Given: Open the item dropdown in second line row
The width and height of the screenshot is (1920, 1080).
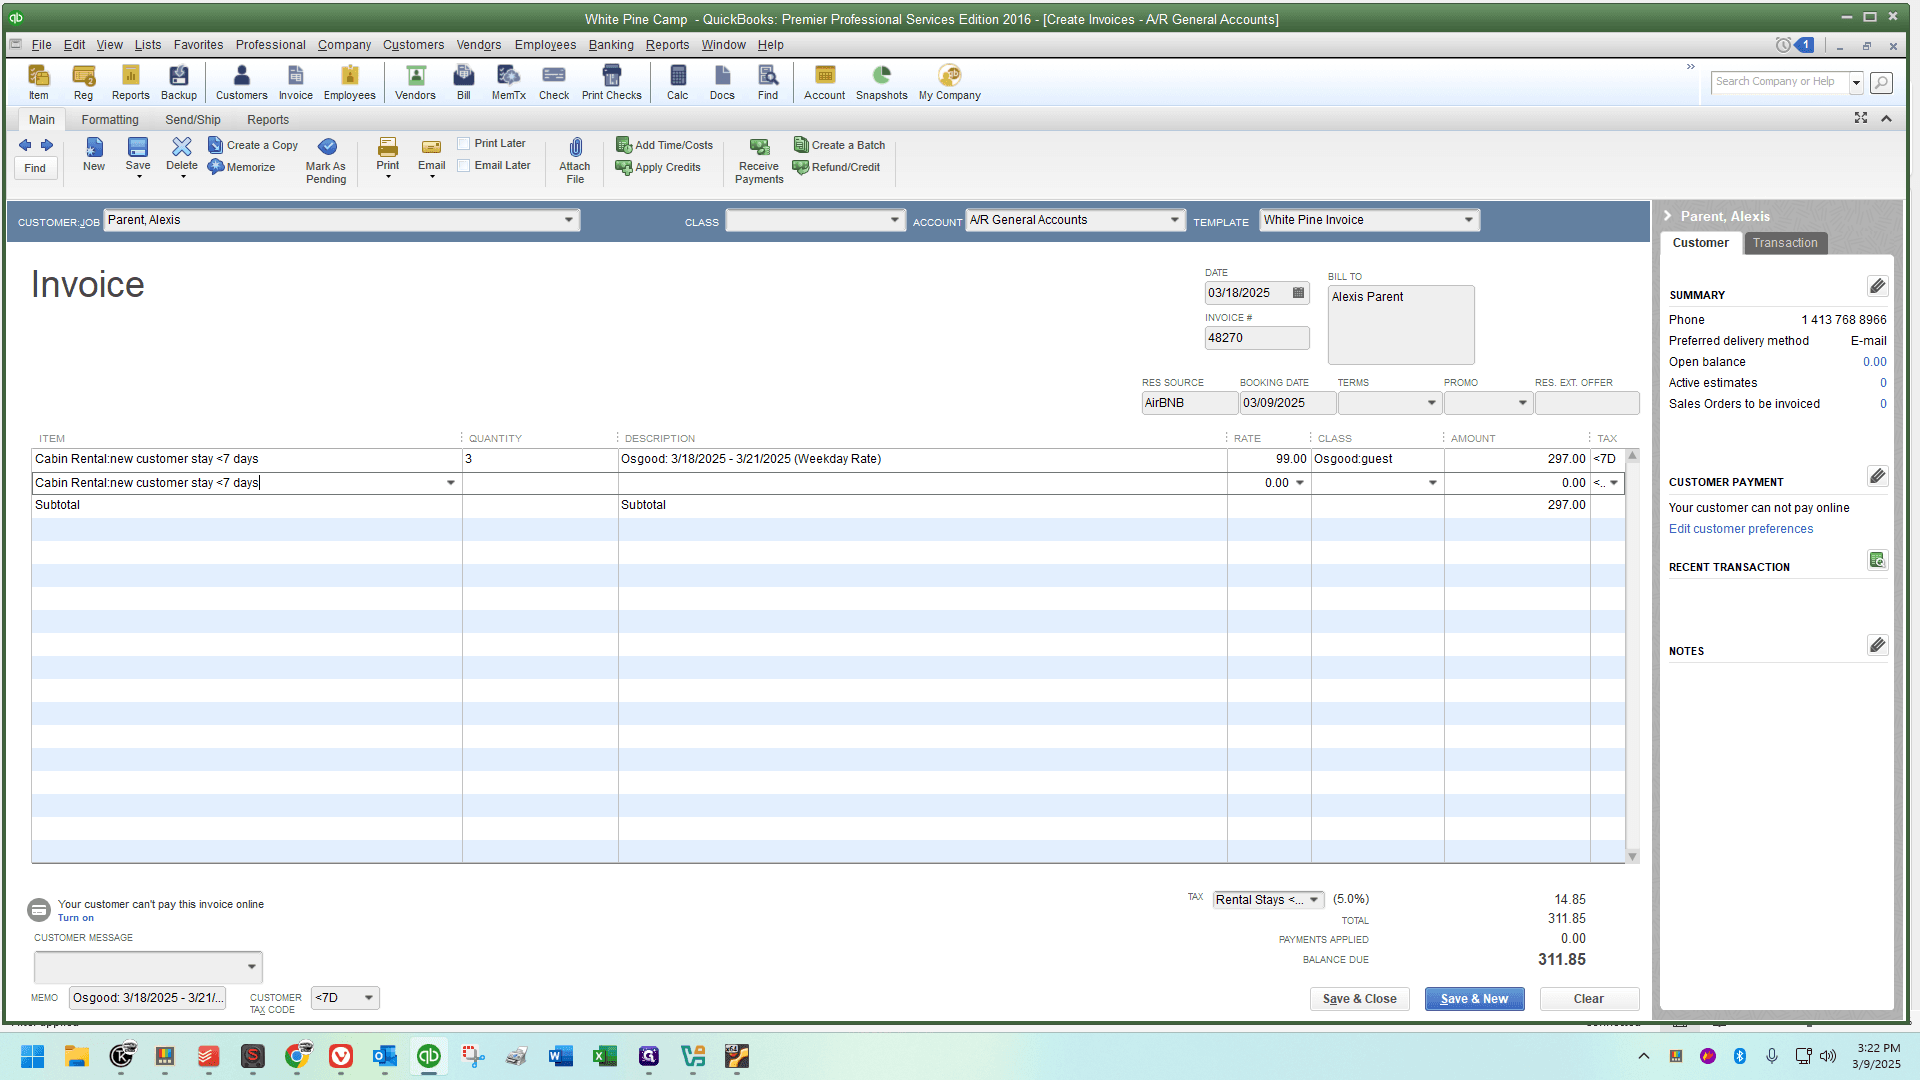Looking at the screenshot, I should (x=450, y=483).
